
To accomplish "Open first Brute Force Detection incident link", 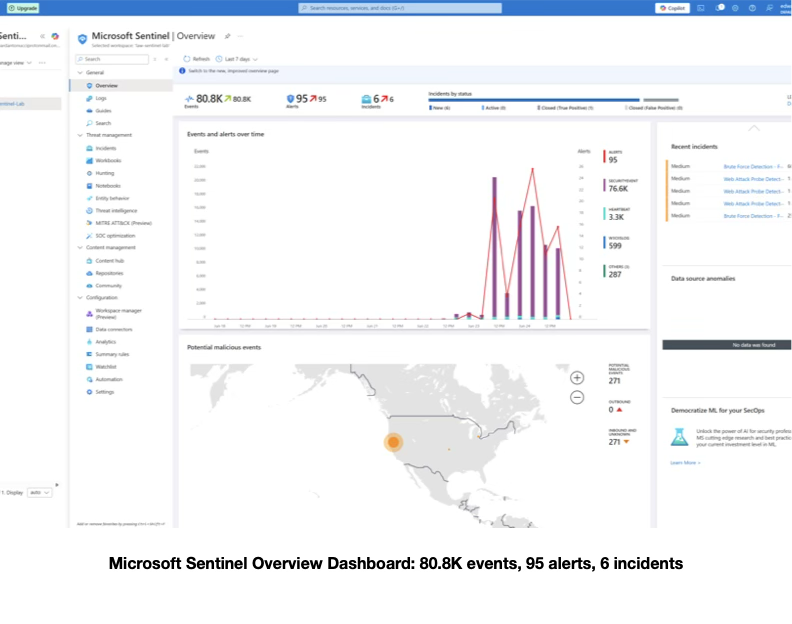I will tap(753, 167).
